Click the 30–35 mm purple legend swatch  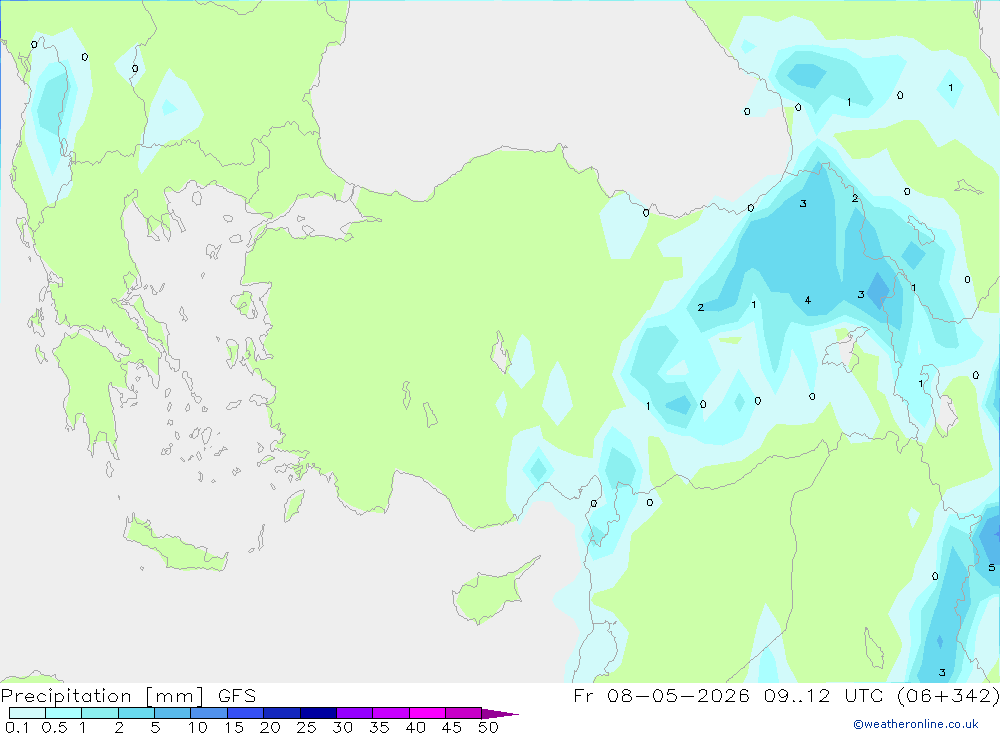click(x=354, y=713)
